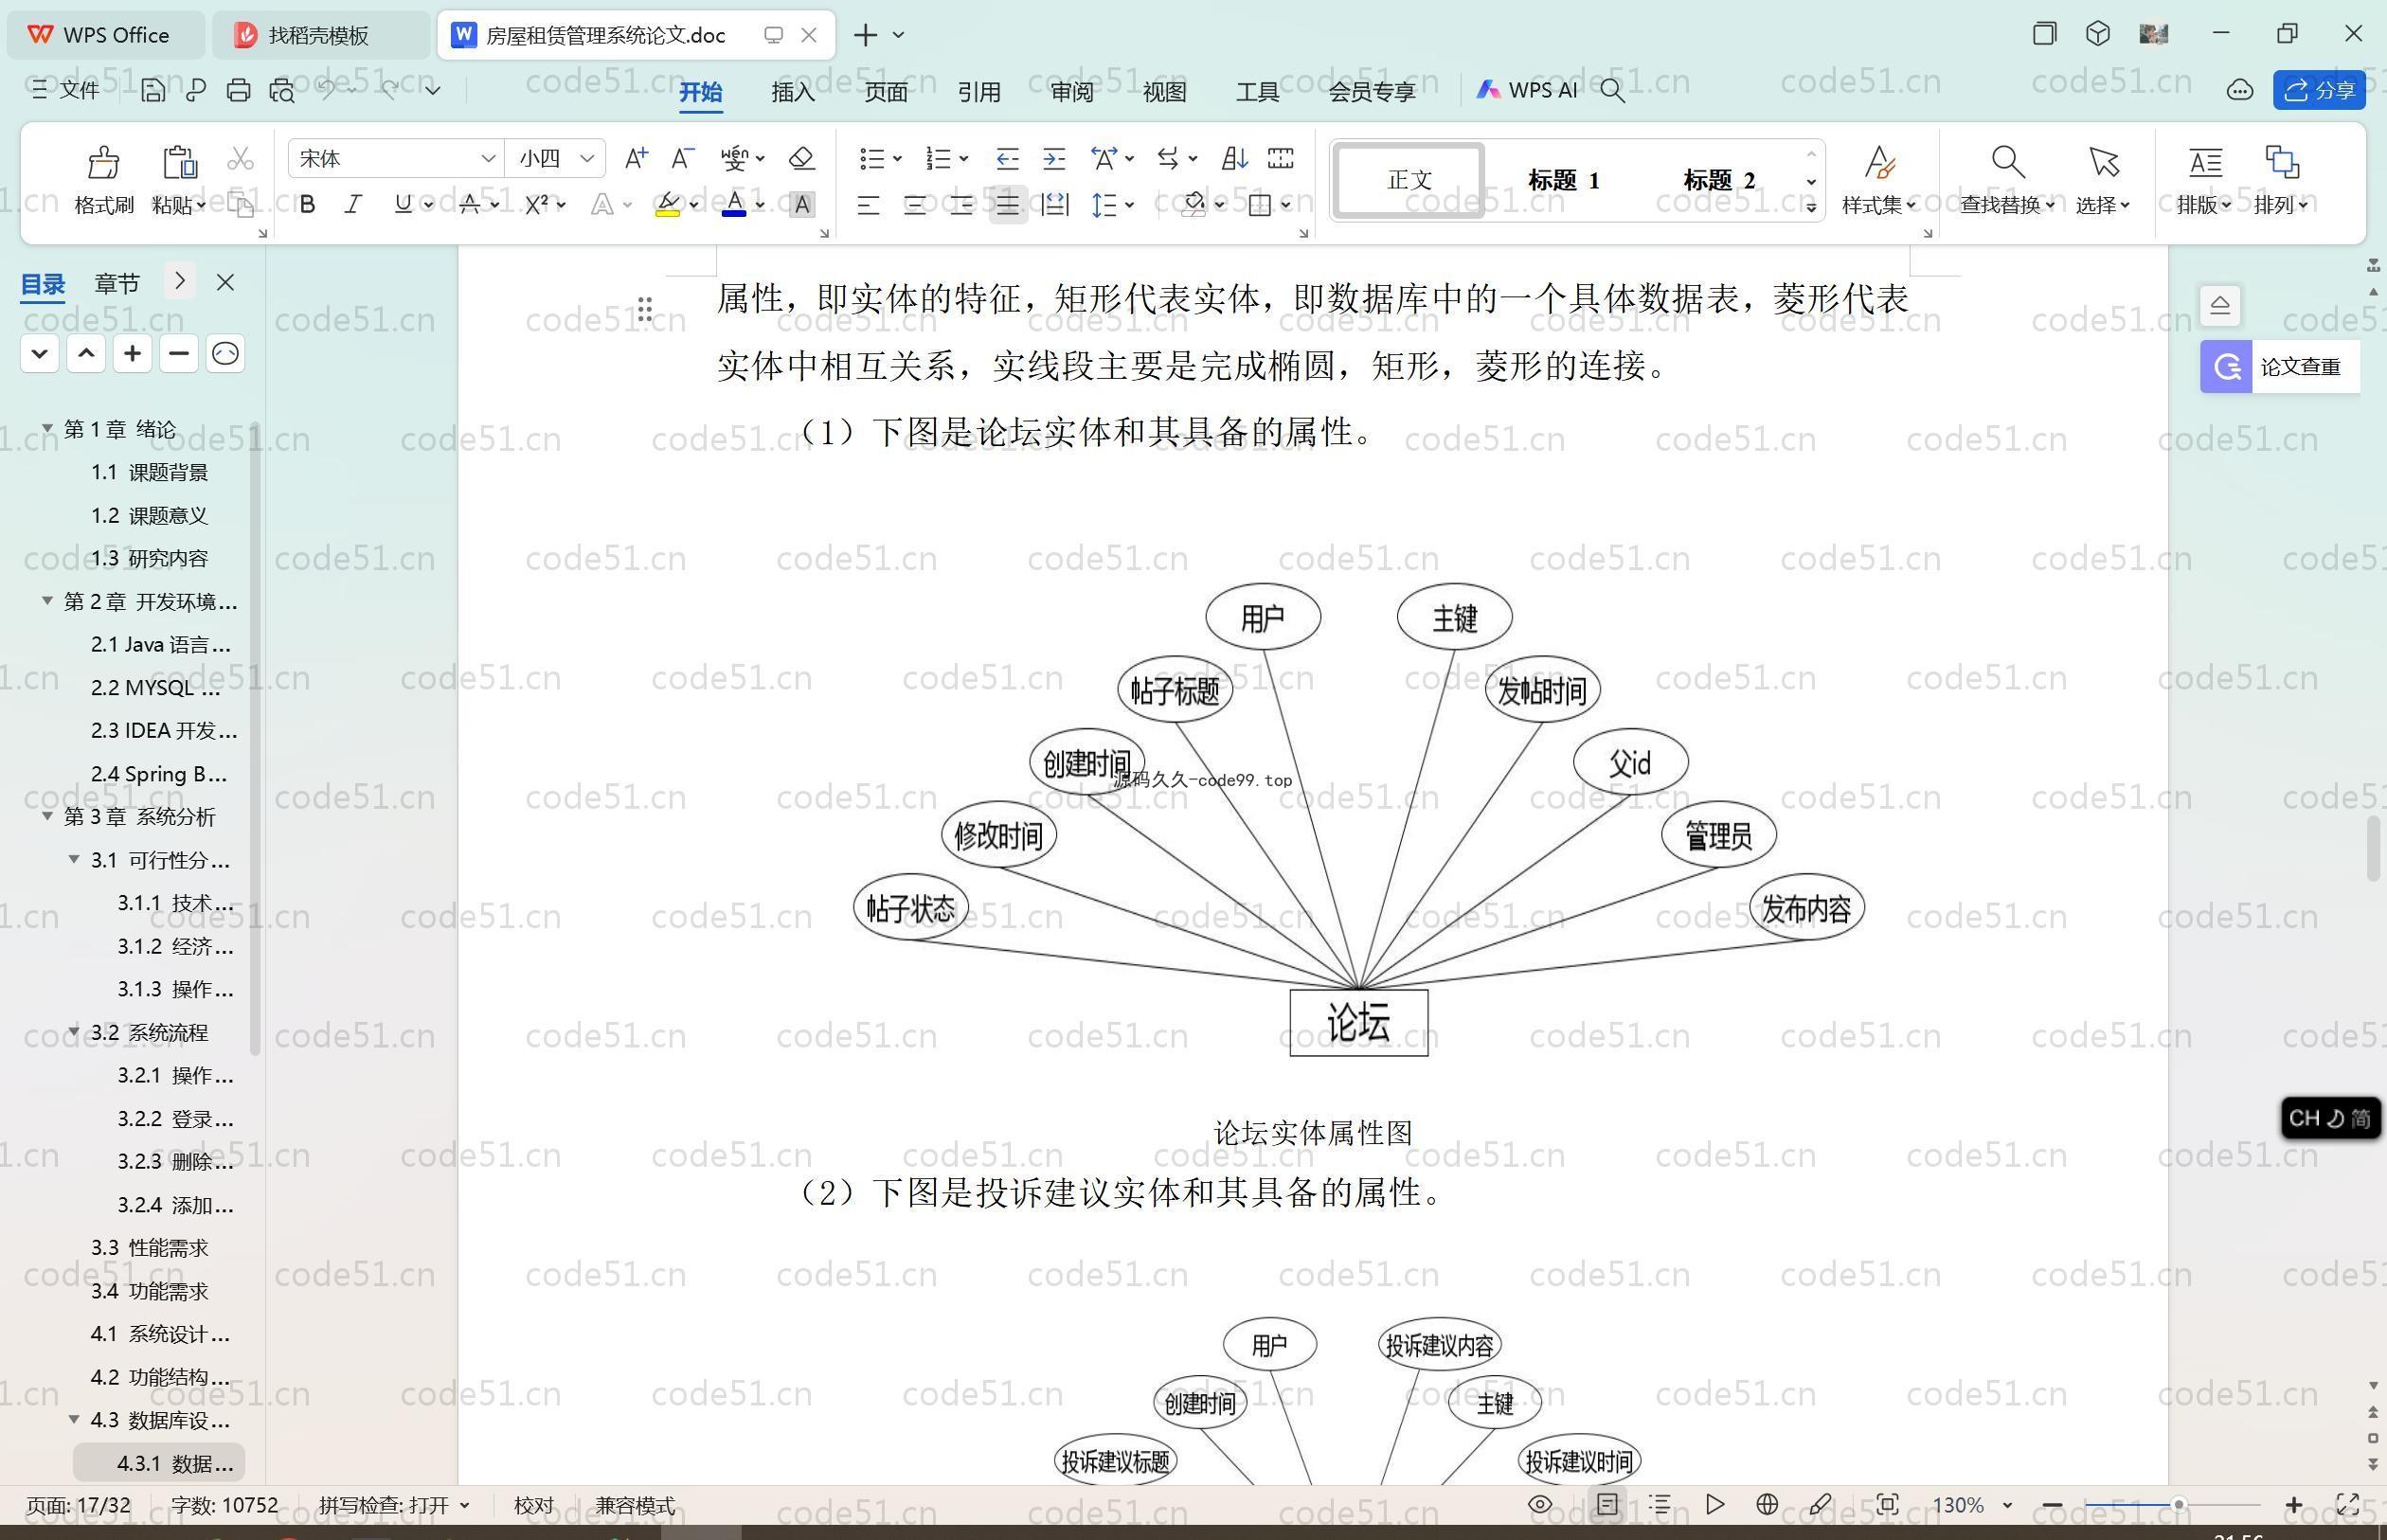Click the Cut scissors icon
The height and width of the screenshot is (1540, 2387).
pyautogui.click(x=240, y=158)
